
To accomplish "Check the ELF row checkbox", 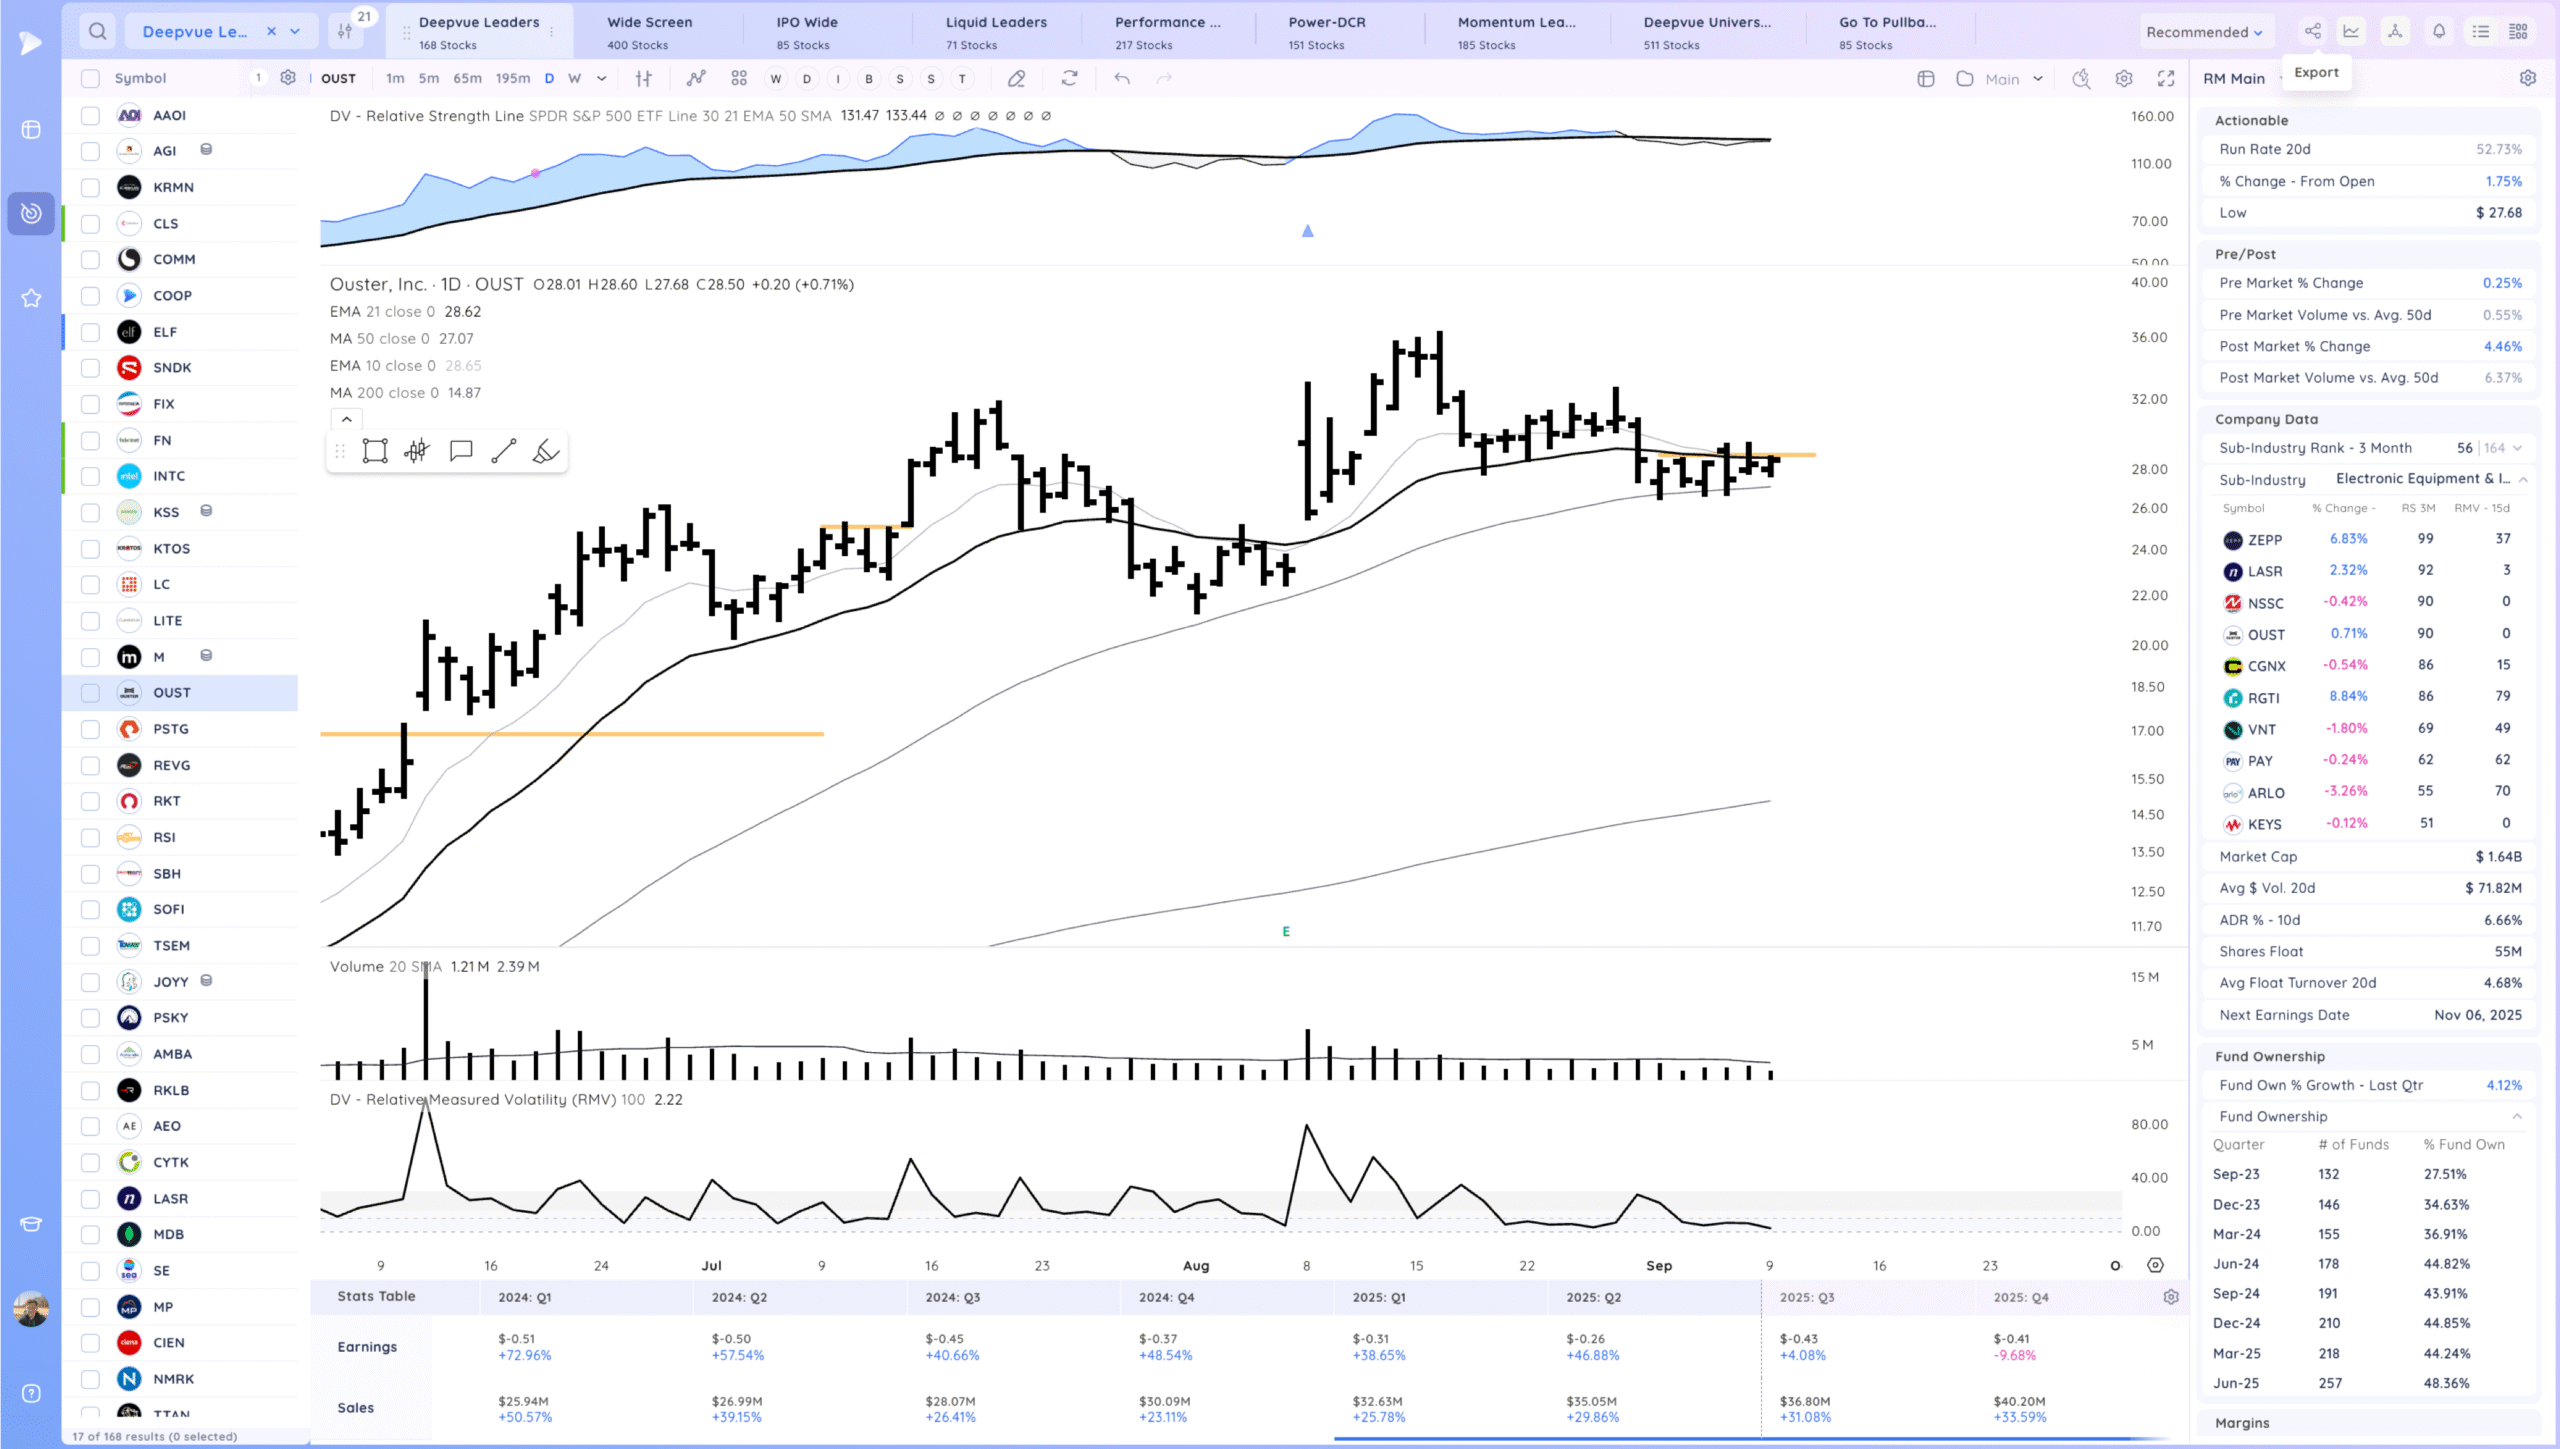I will [90, 332].
